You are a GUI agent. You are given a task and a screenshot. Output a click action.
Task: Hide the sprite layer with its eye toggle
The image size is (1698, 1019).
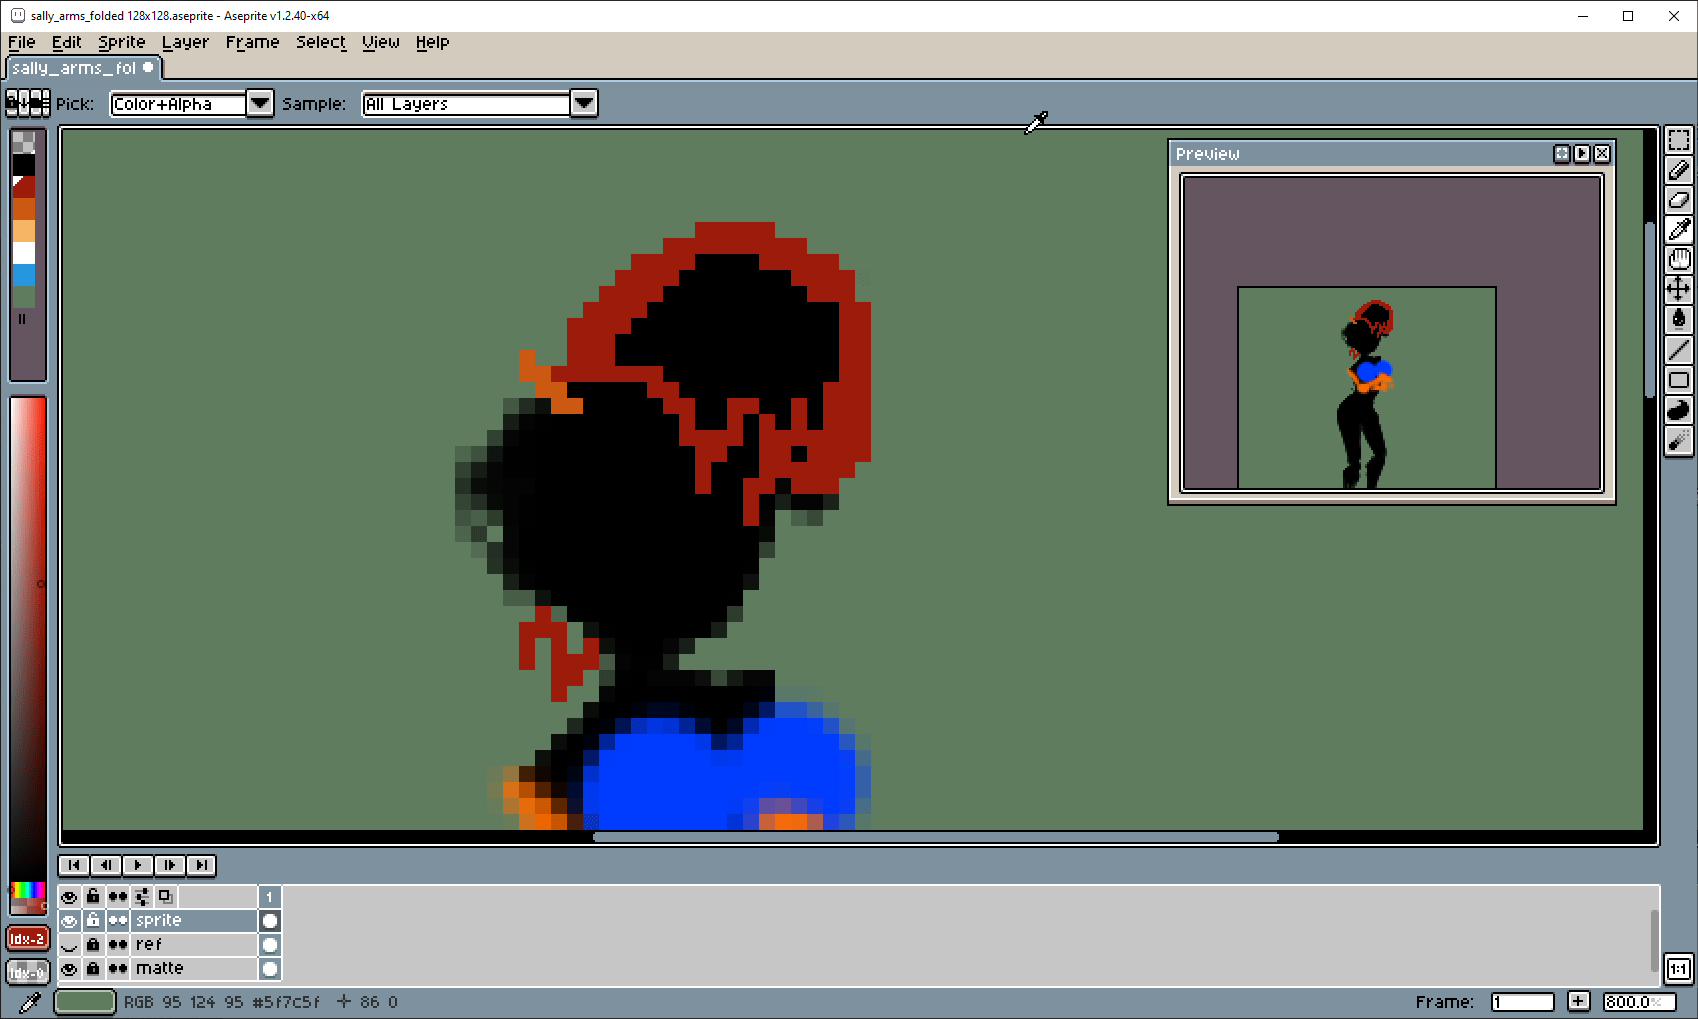click(x=69, y=920)
